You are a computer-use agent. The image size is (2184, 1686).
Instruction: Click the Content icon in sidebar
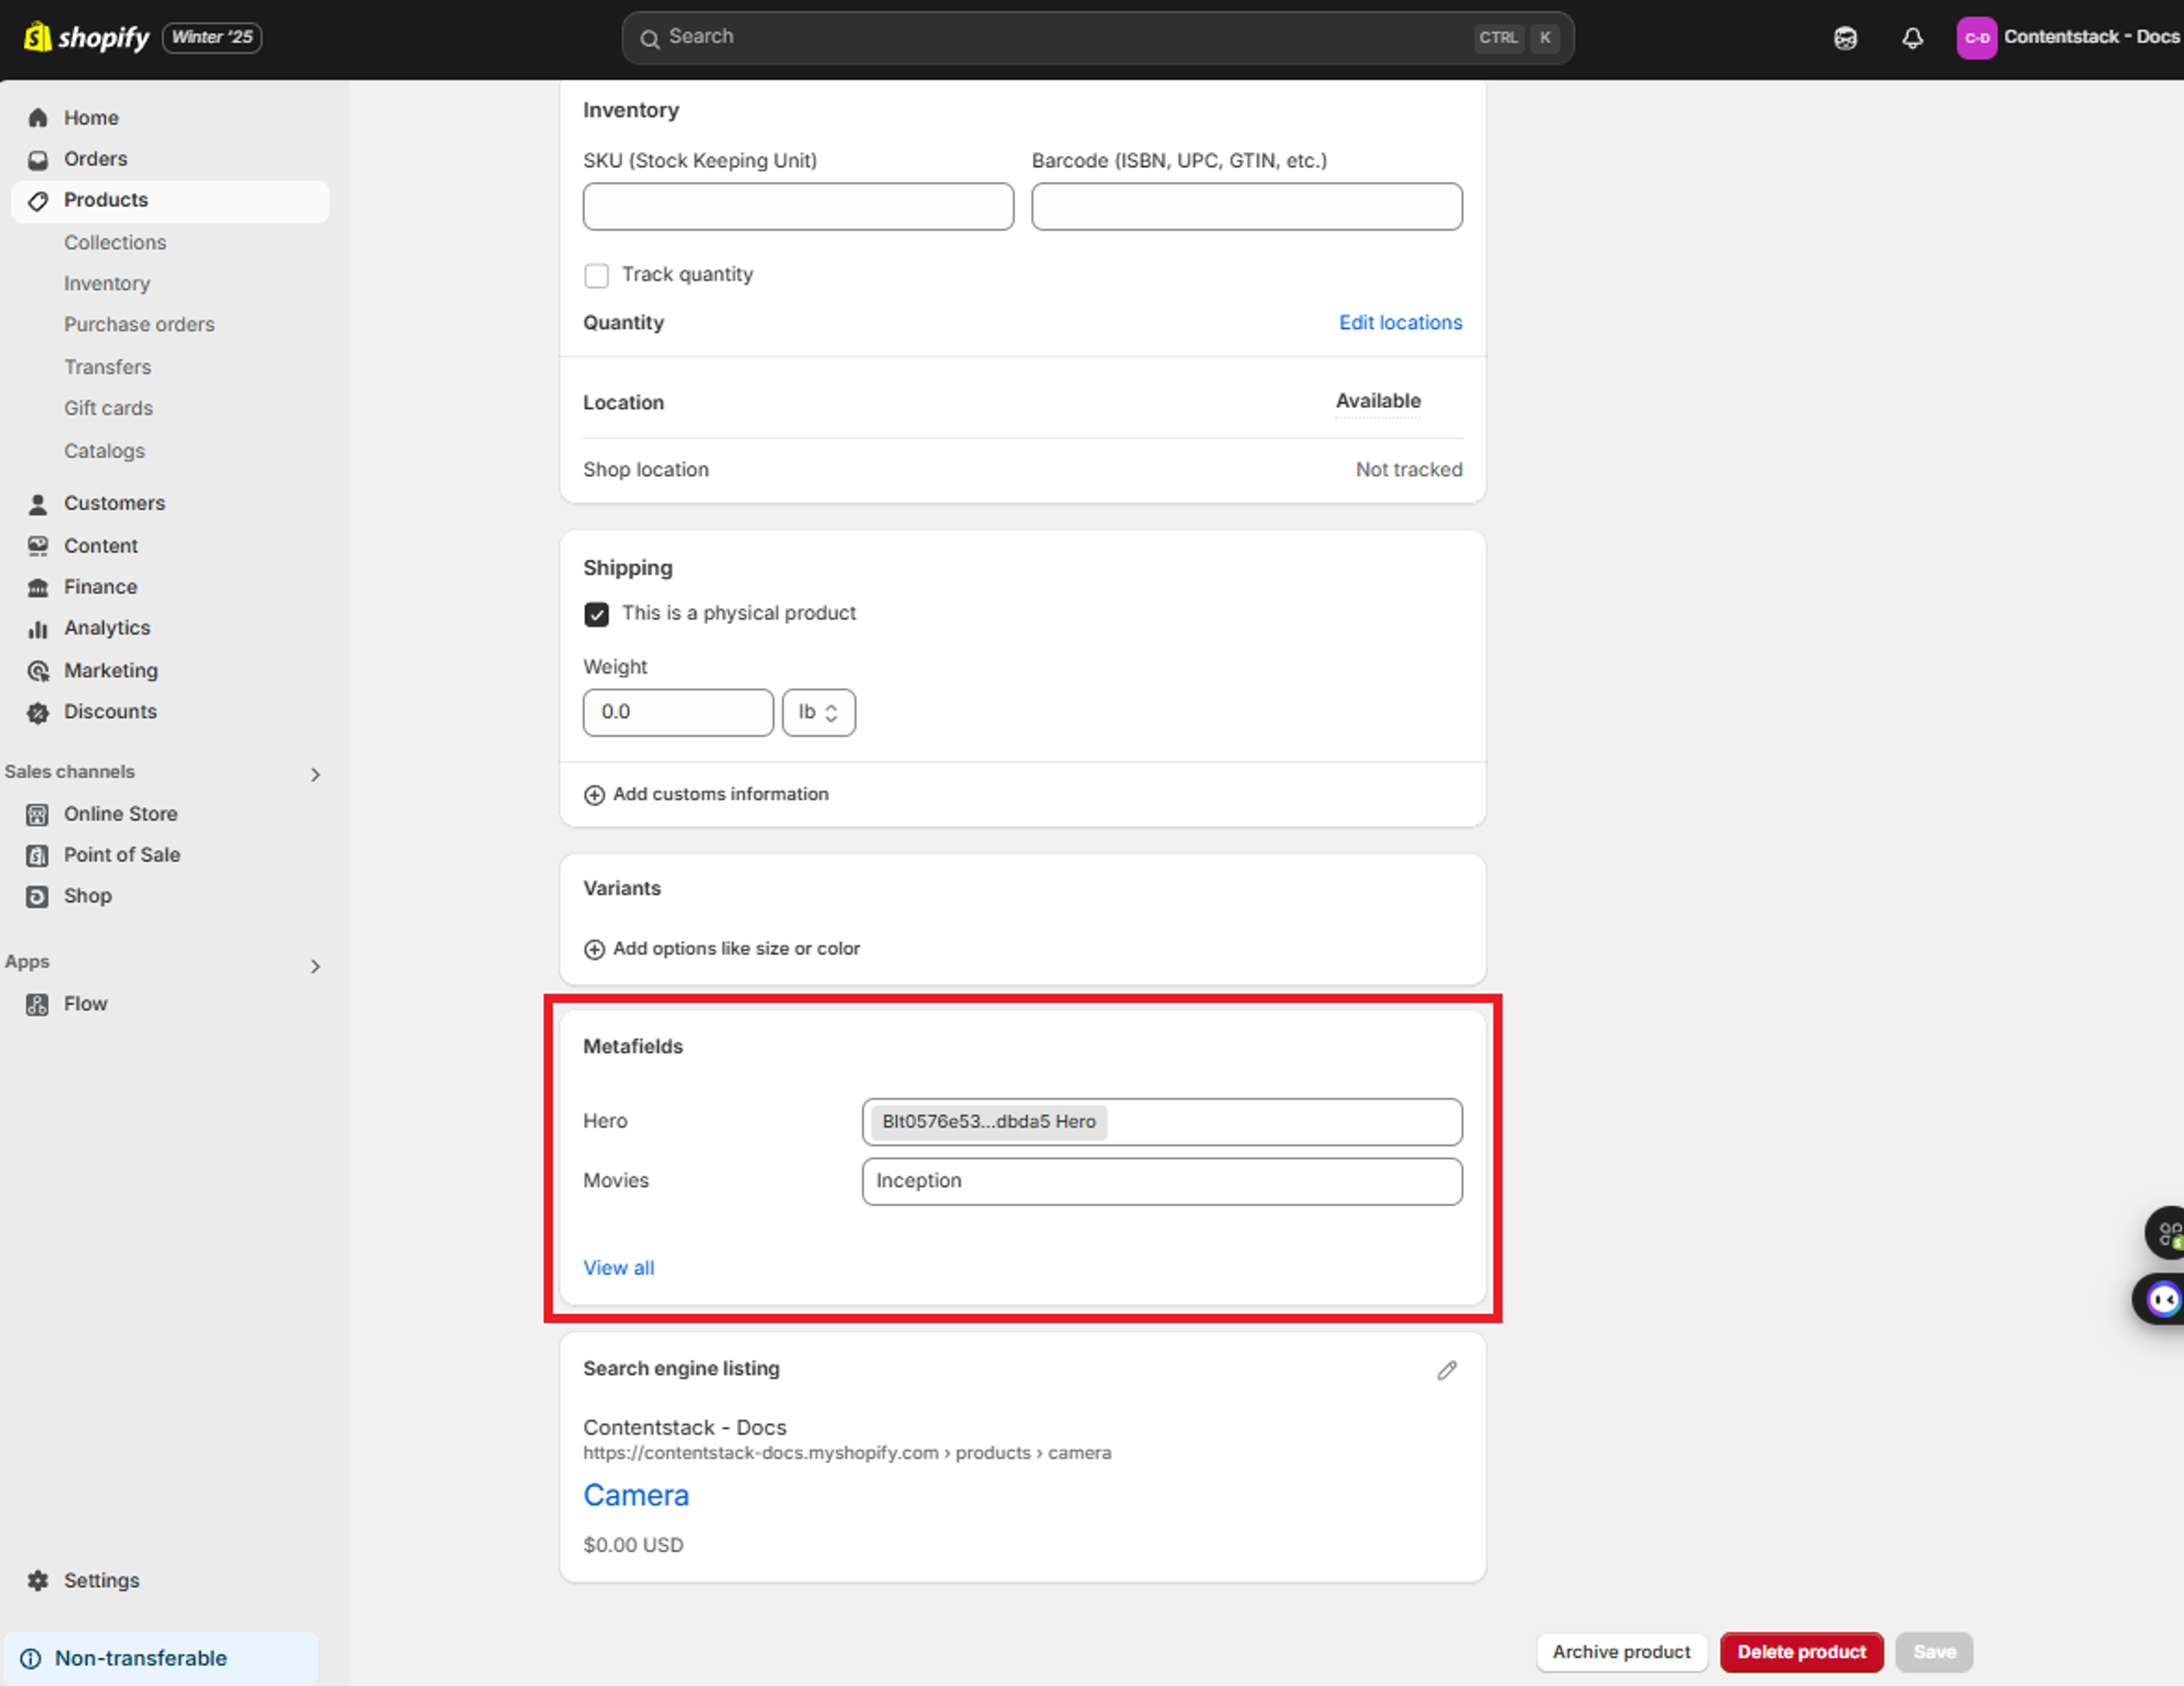click(38, 546)
